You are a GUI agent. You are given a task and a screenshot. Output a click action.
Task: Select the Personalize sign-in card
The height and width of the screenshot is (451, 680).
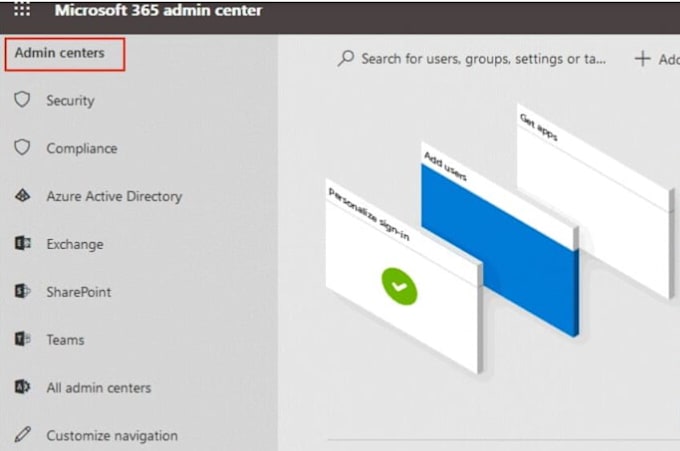tap(404, 276)
